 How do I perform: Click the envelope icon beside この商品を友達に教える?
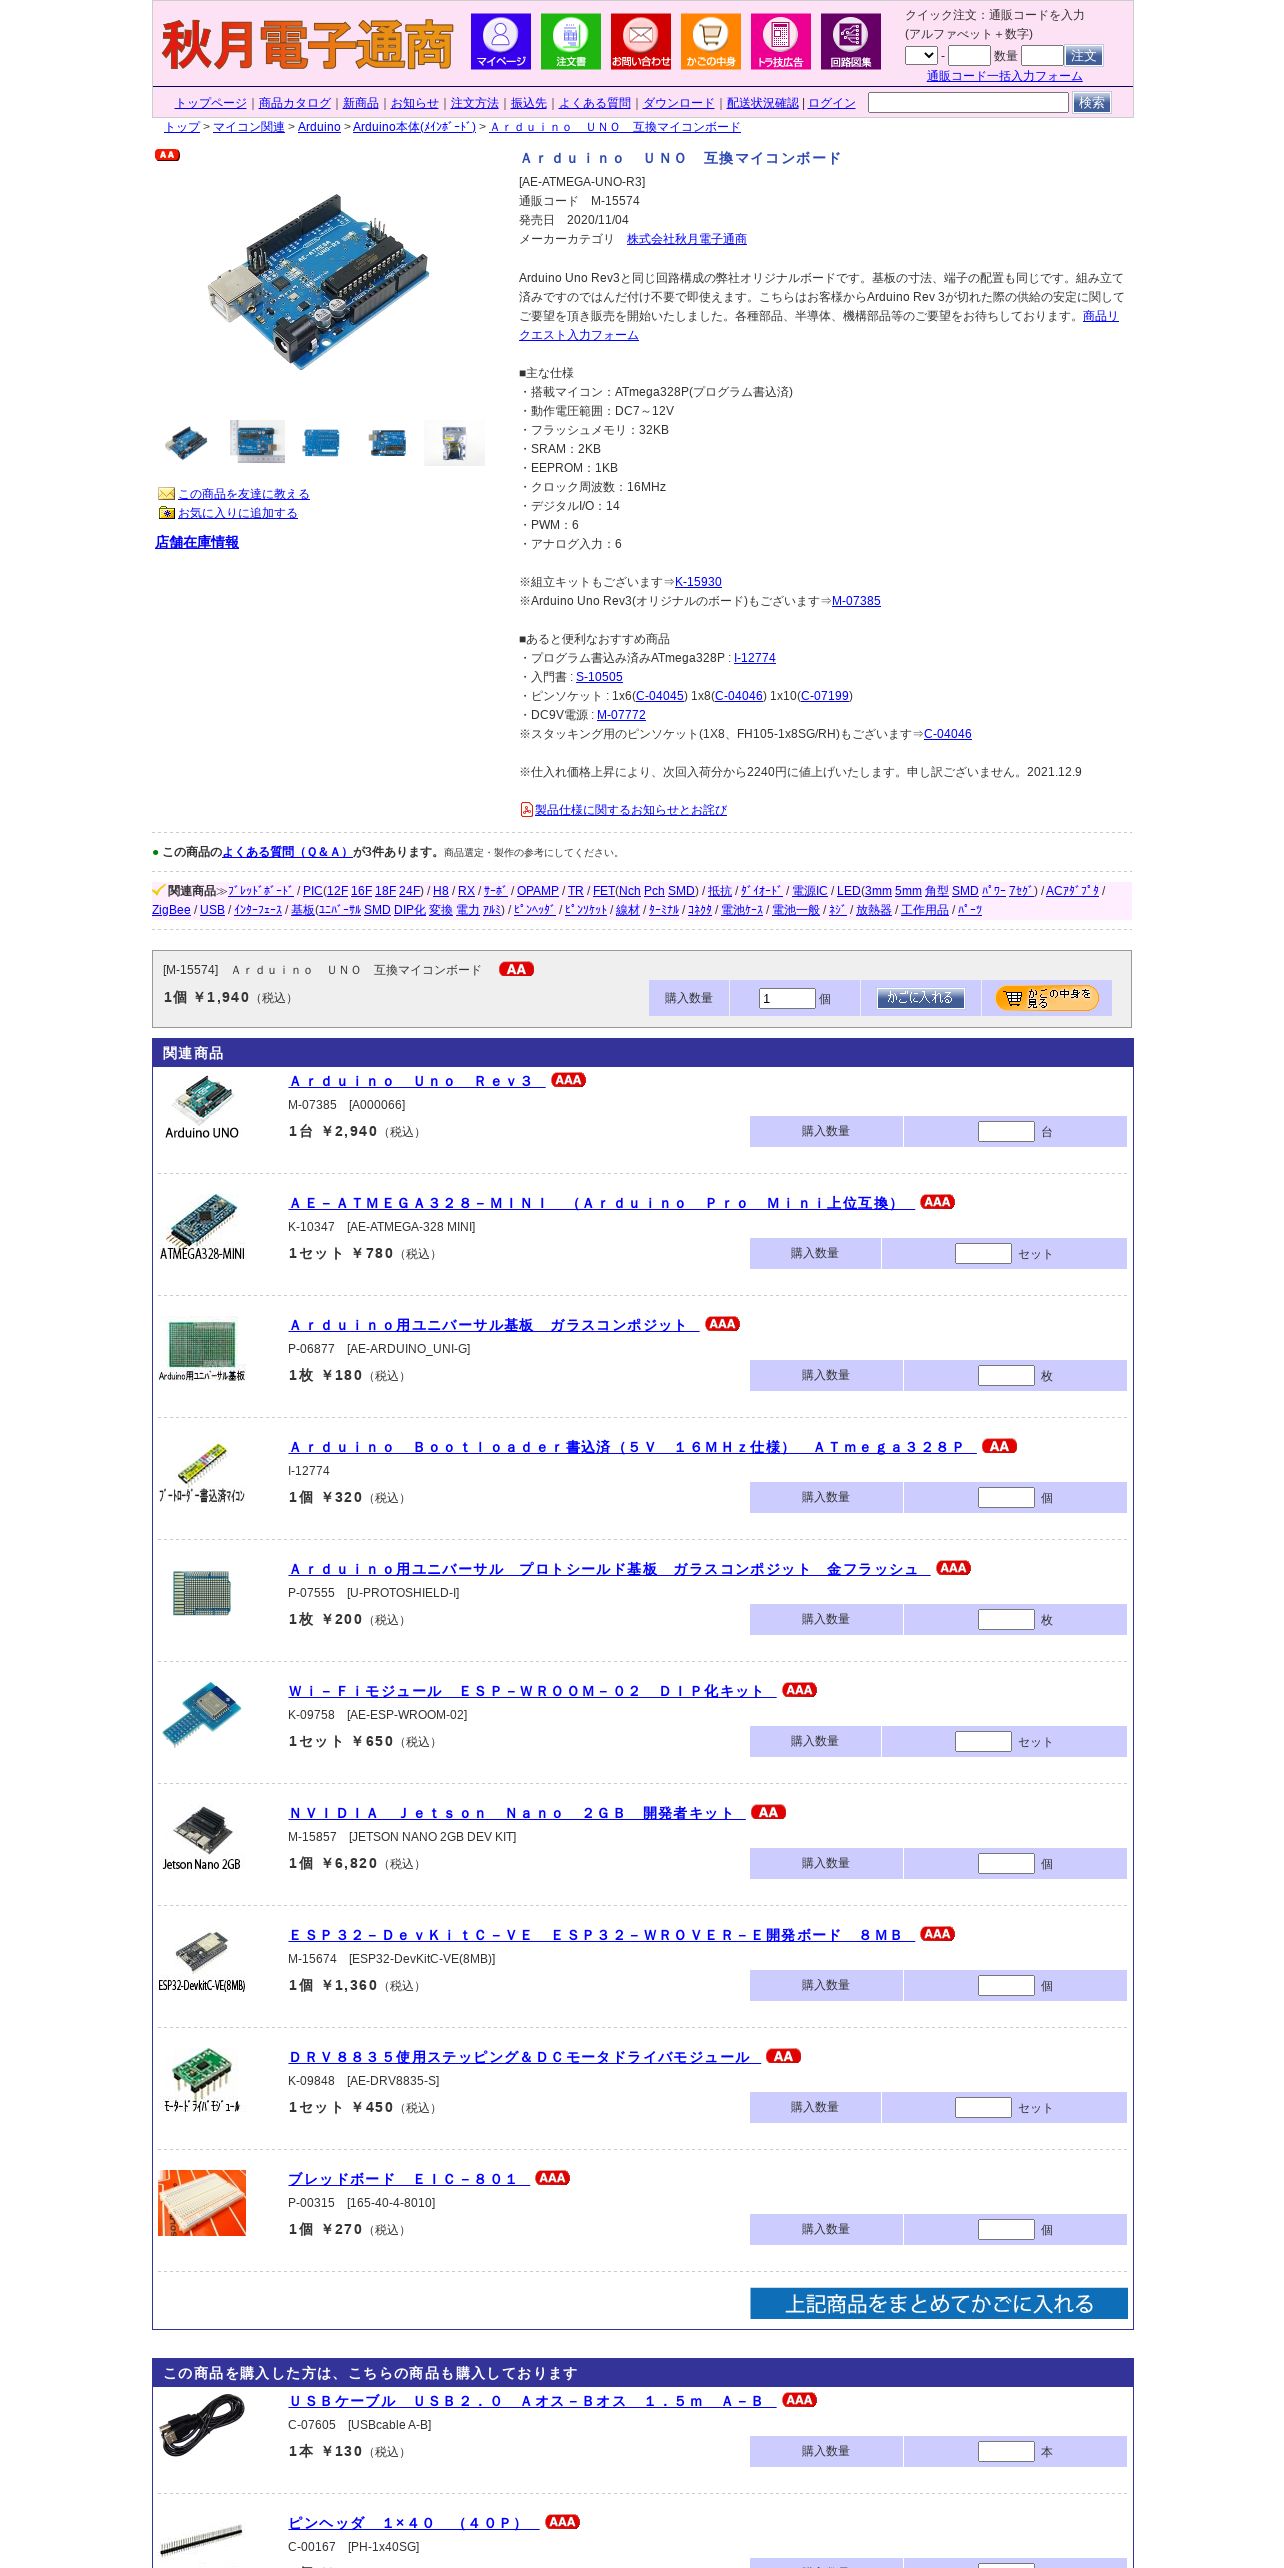click(166, 493)
